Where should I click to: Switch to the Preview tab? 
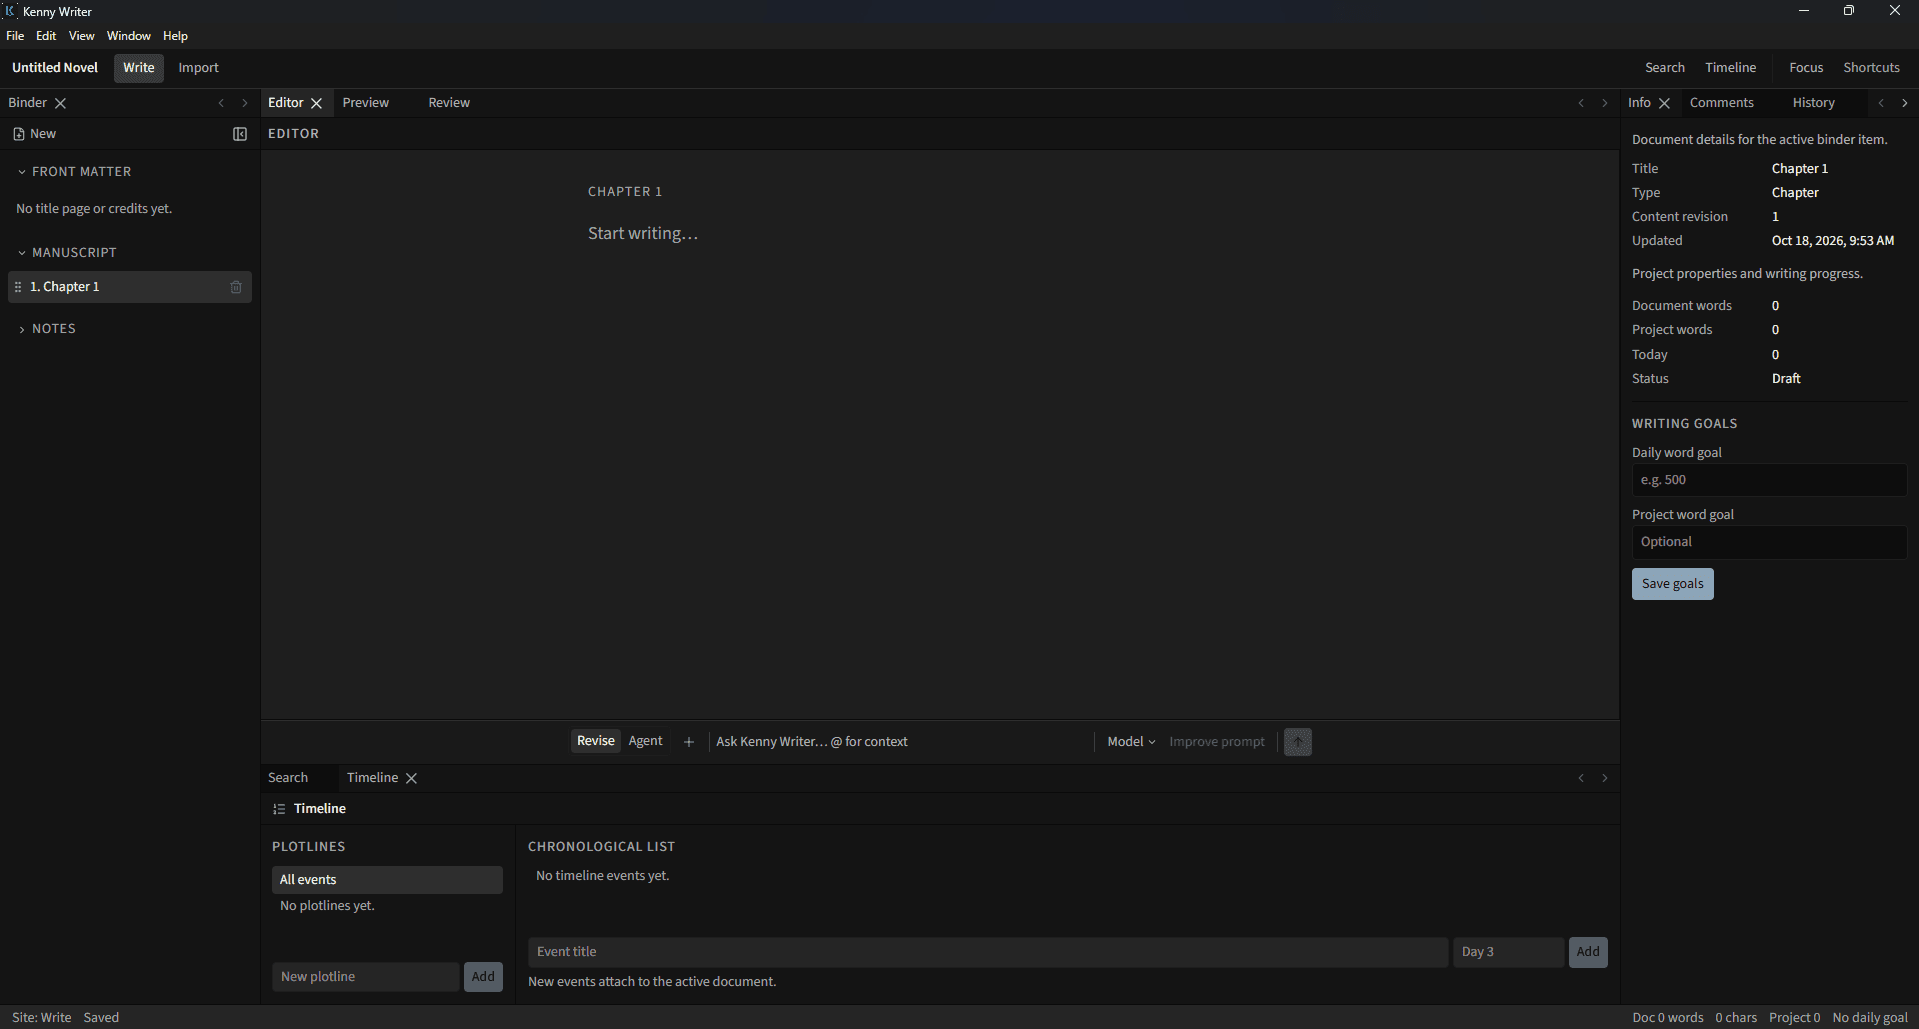[366, 103]
